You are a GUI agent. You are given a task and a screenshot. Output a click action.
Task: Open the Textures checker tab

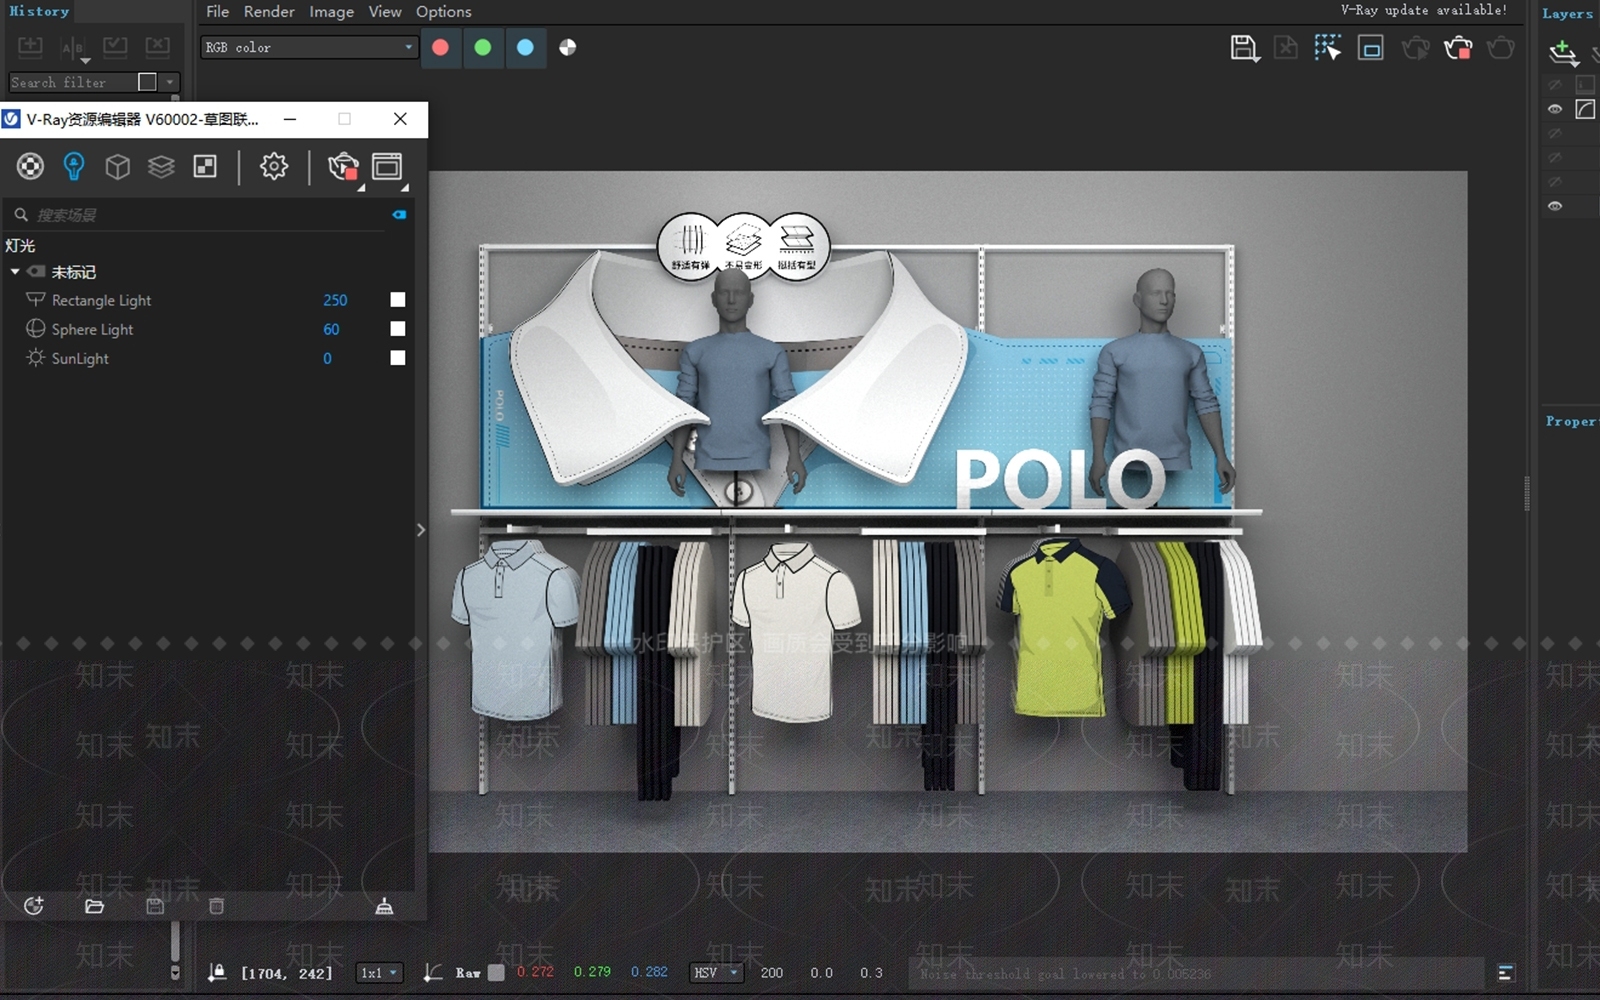tap(205, 166)
